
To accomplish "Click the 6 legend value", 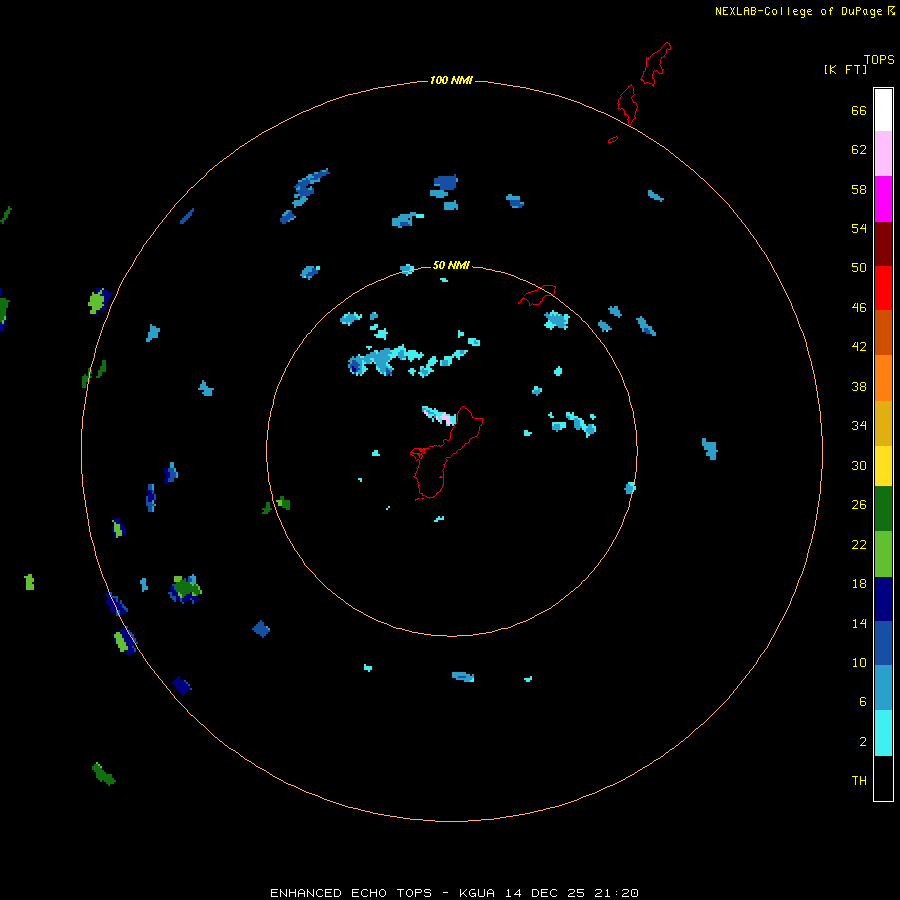I will pos(863,702).
